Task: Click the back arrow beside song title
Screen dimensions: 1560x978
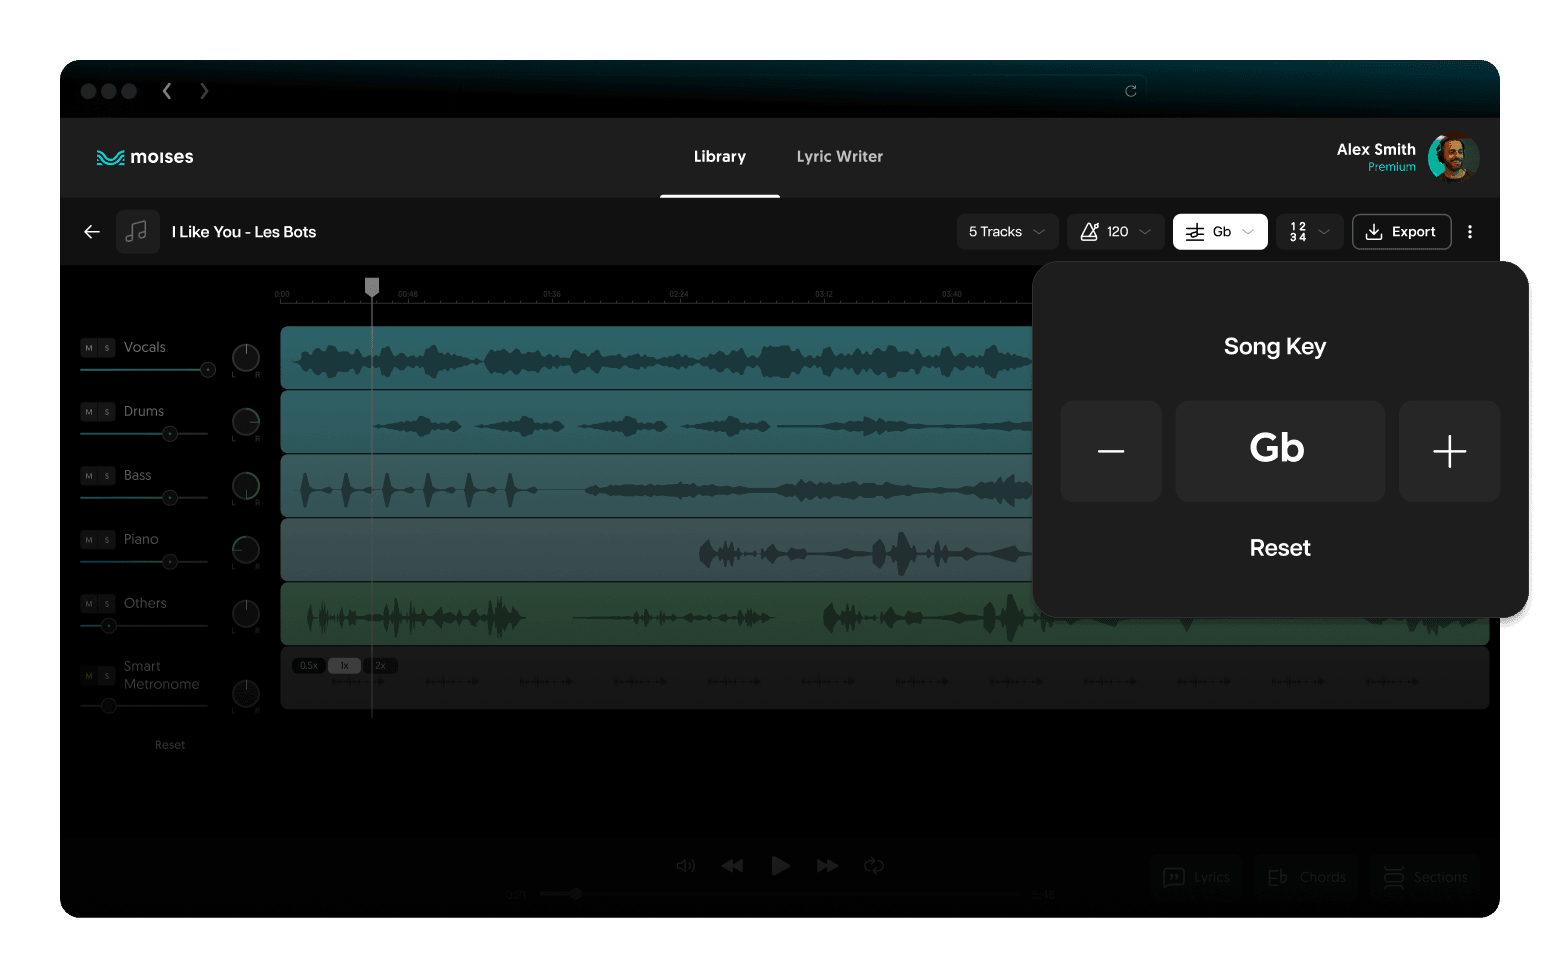Action: (92, 232)
